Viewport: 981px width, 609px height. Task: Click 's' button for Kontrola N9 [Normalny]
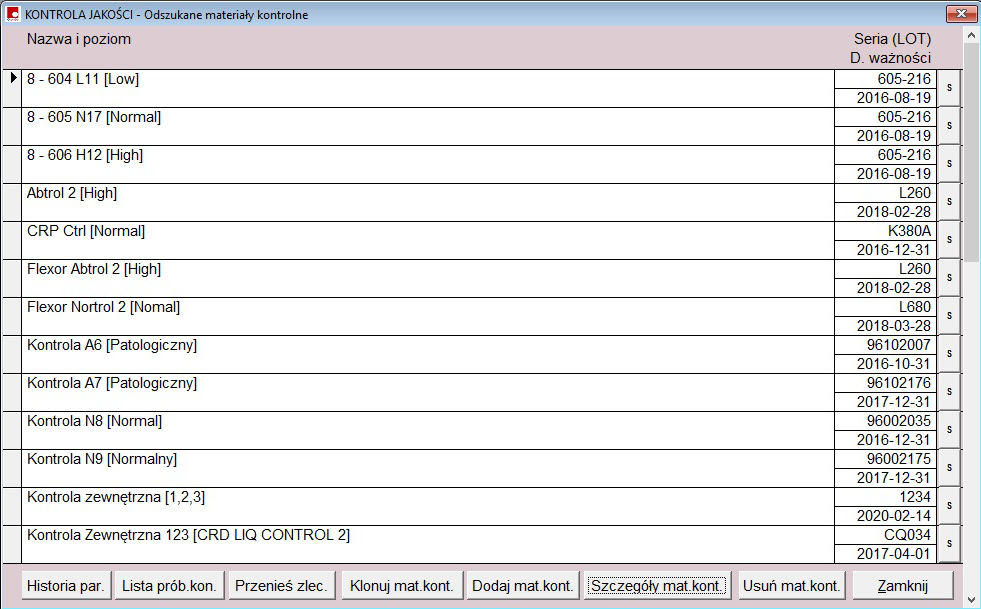point(948,468)
